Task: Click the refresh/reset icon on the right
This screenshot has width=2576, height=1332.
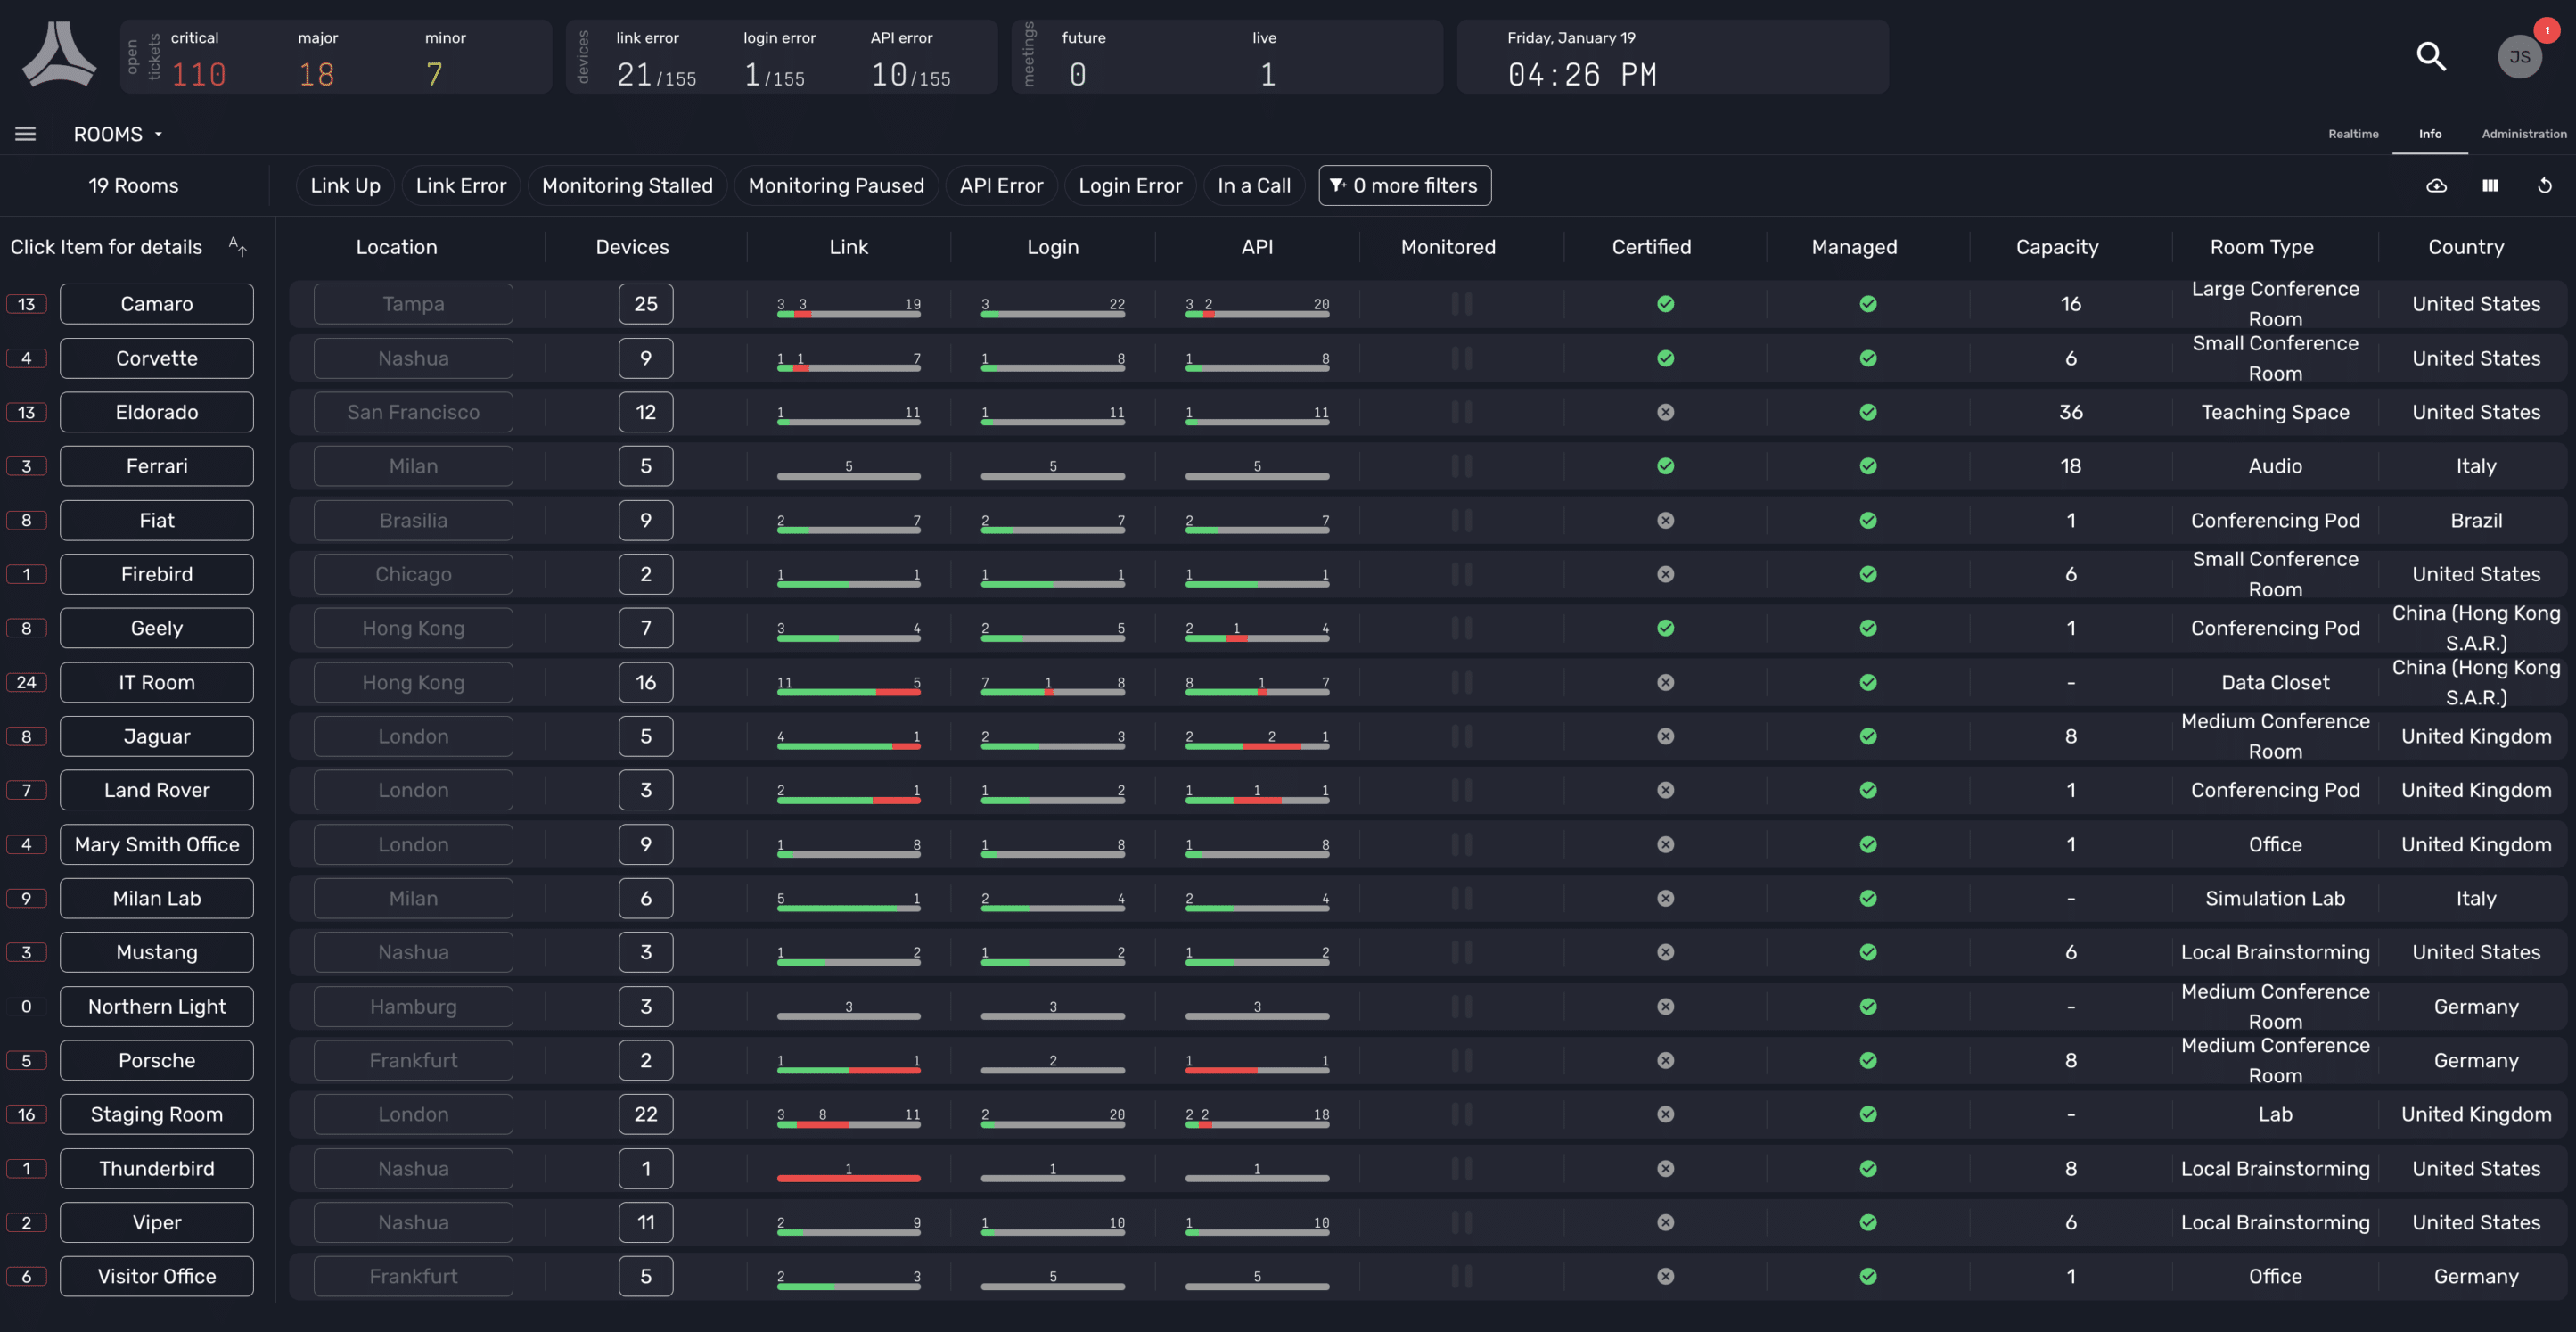Action: [x=2544, y=185]
